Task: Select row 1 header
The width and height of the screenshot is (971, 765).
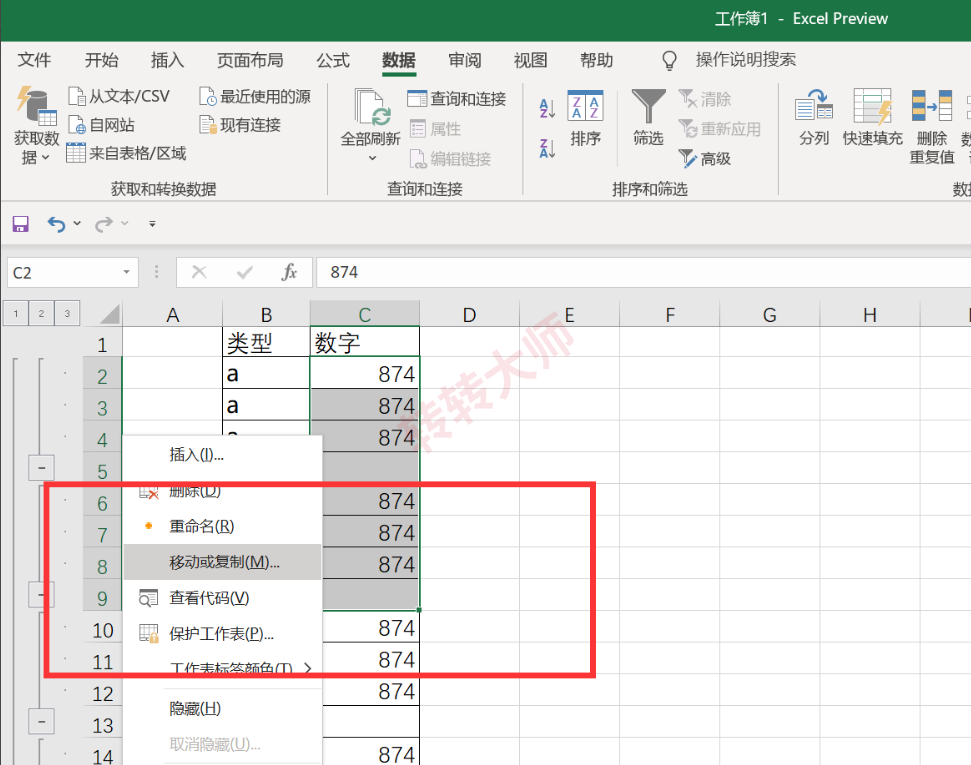Action: 102,344
